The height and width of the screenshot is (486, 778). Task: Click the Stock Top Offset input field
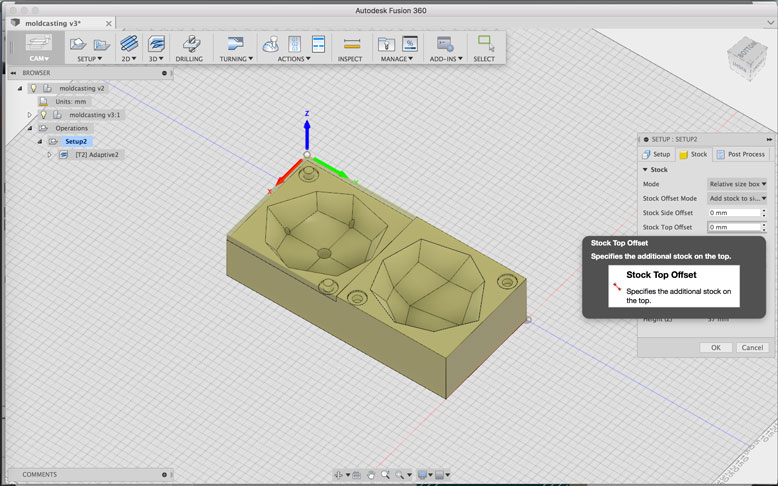click(x=734, y=227)
